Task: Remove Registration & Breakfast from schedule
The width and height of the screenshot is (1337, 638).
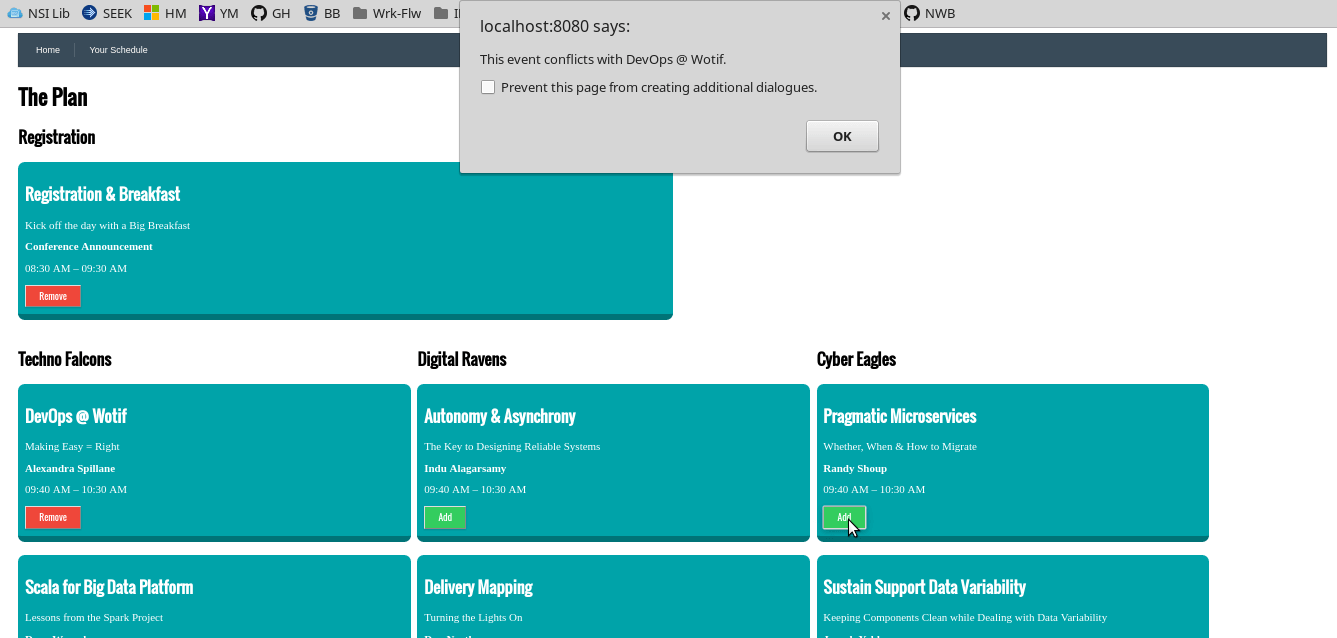Action: pyautogui.click(x=53, y=296)
